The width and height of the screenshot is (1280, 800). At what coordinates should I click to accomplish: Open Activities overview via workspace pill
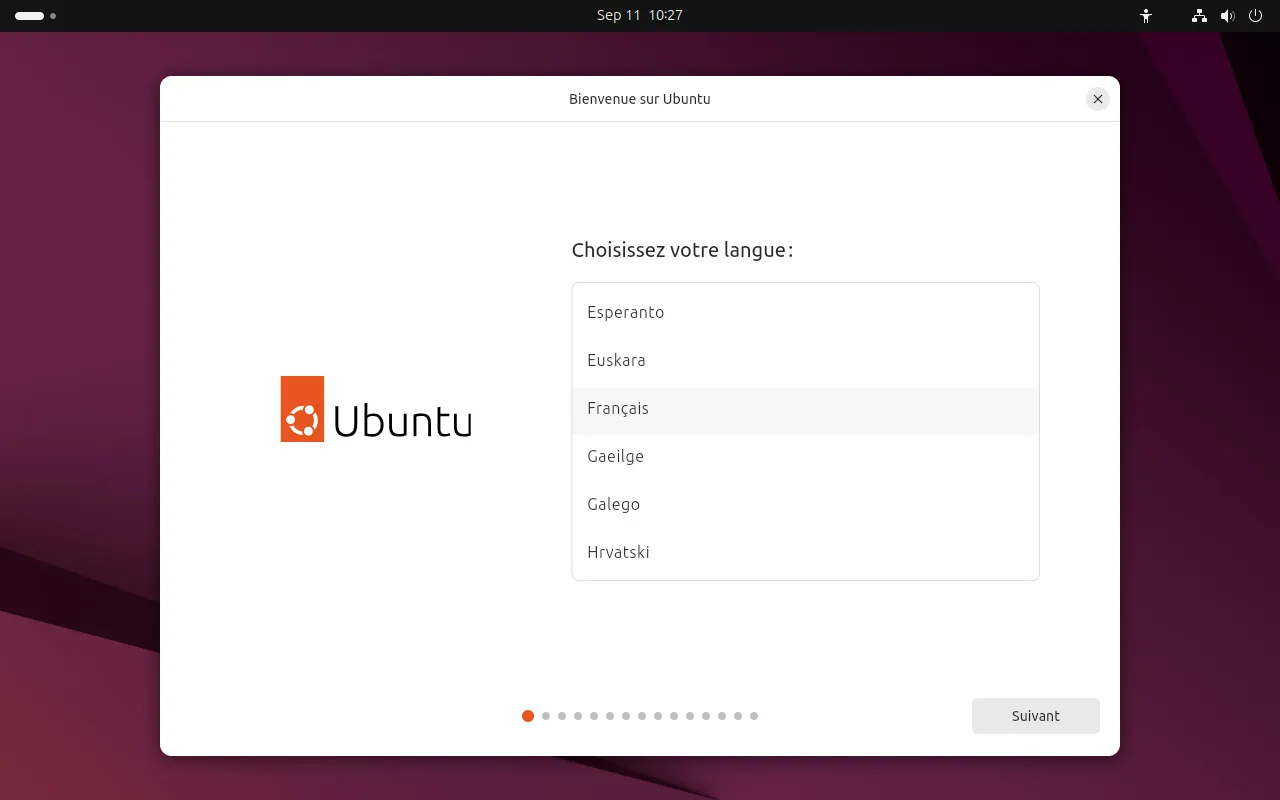click(29, 16)
